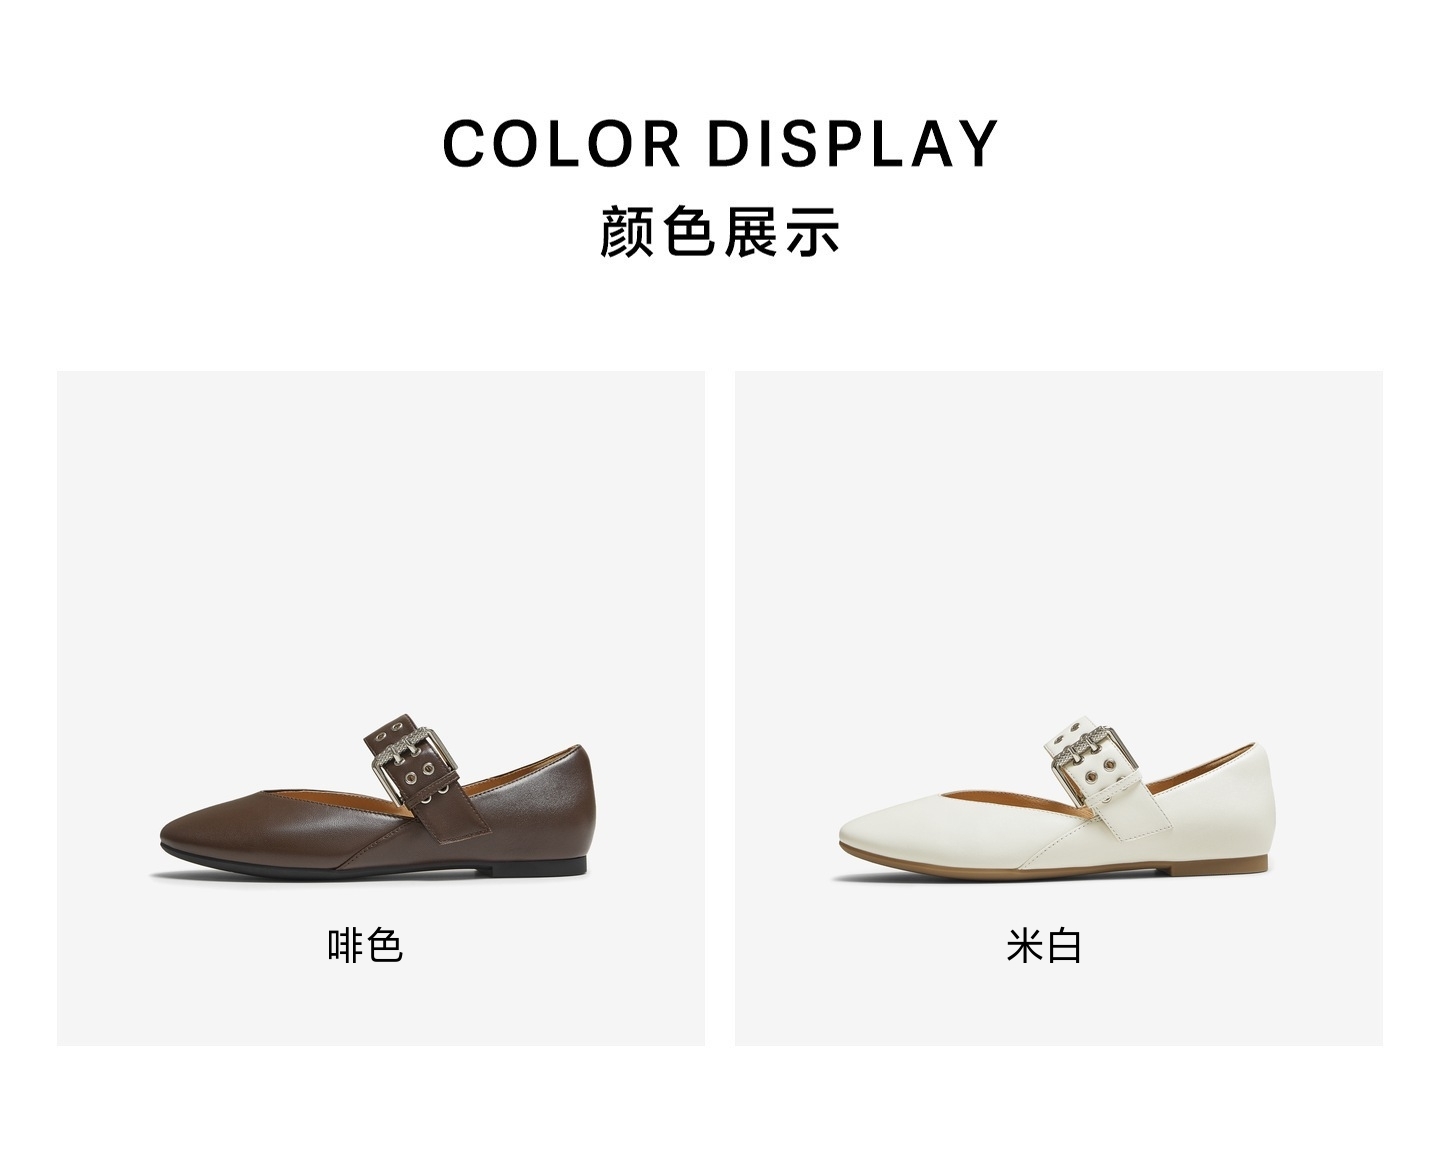
Task: Select the 米白 color label
Action: 1044,945
